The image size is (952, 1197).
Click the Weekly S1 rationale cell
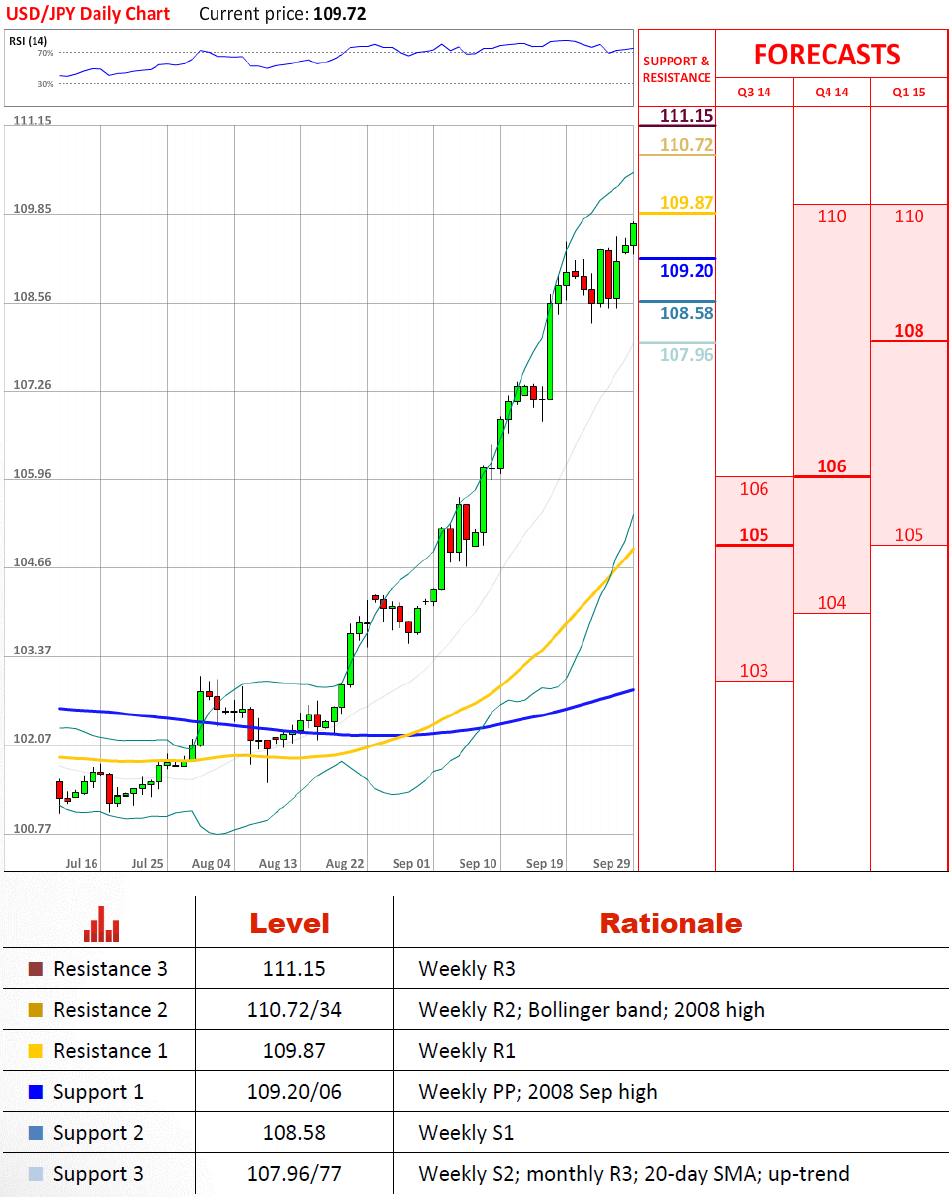click(466, 1133)
